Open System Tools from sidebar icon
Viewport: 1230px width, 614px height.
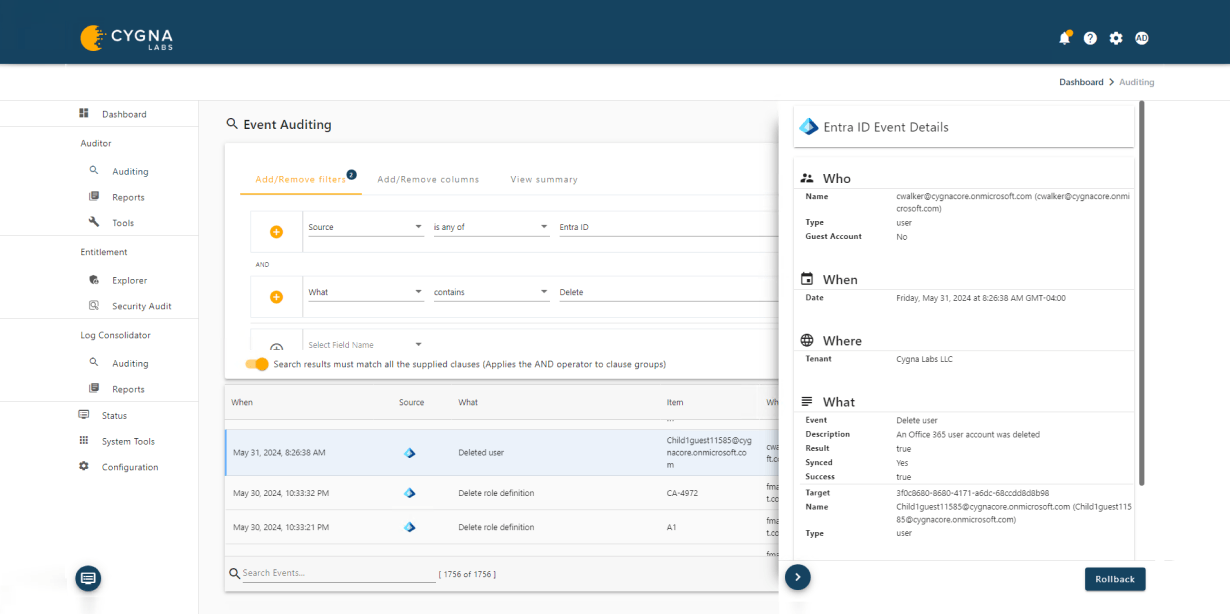(x=85, y=441)
